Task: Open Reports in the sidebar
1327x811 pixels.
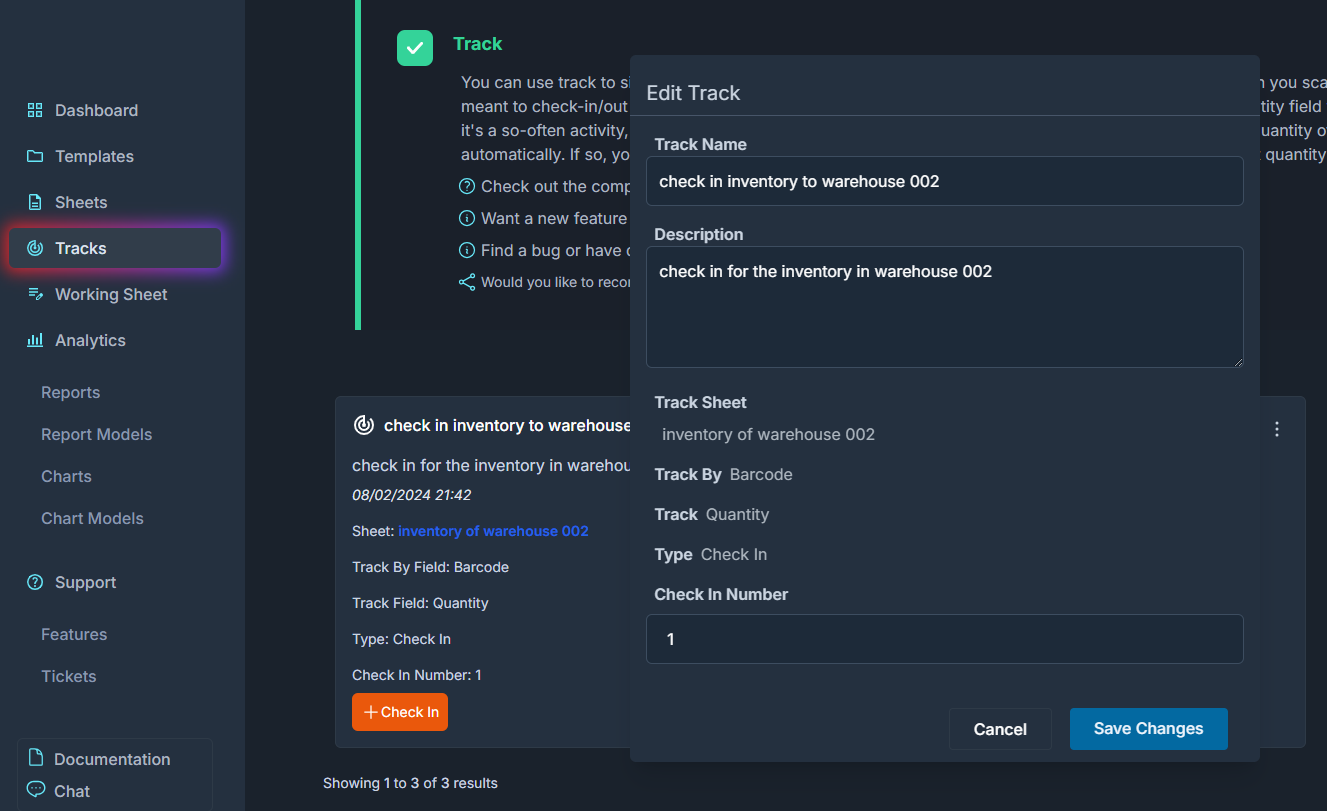Action: pyautogui.click(x=70, y=392)
